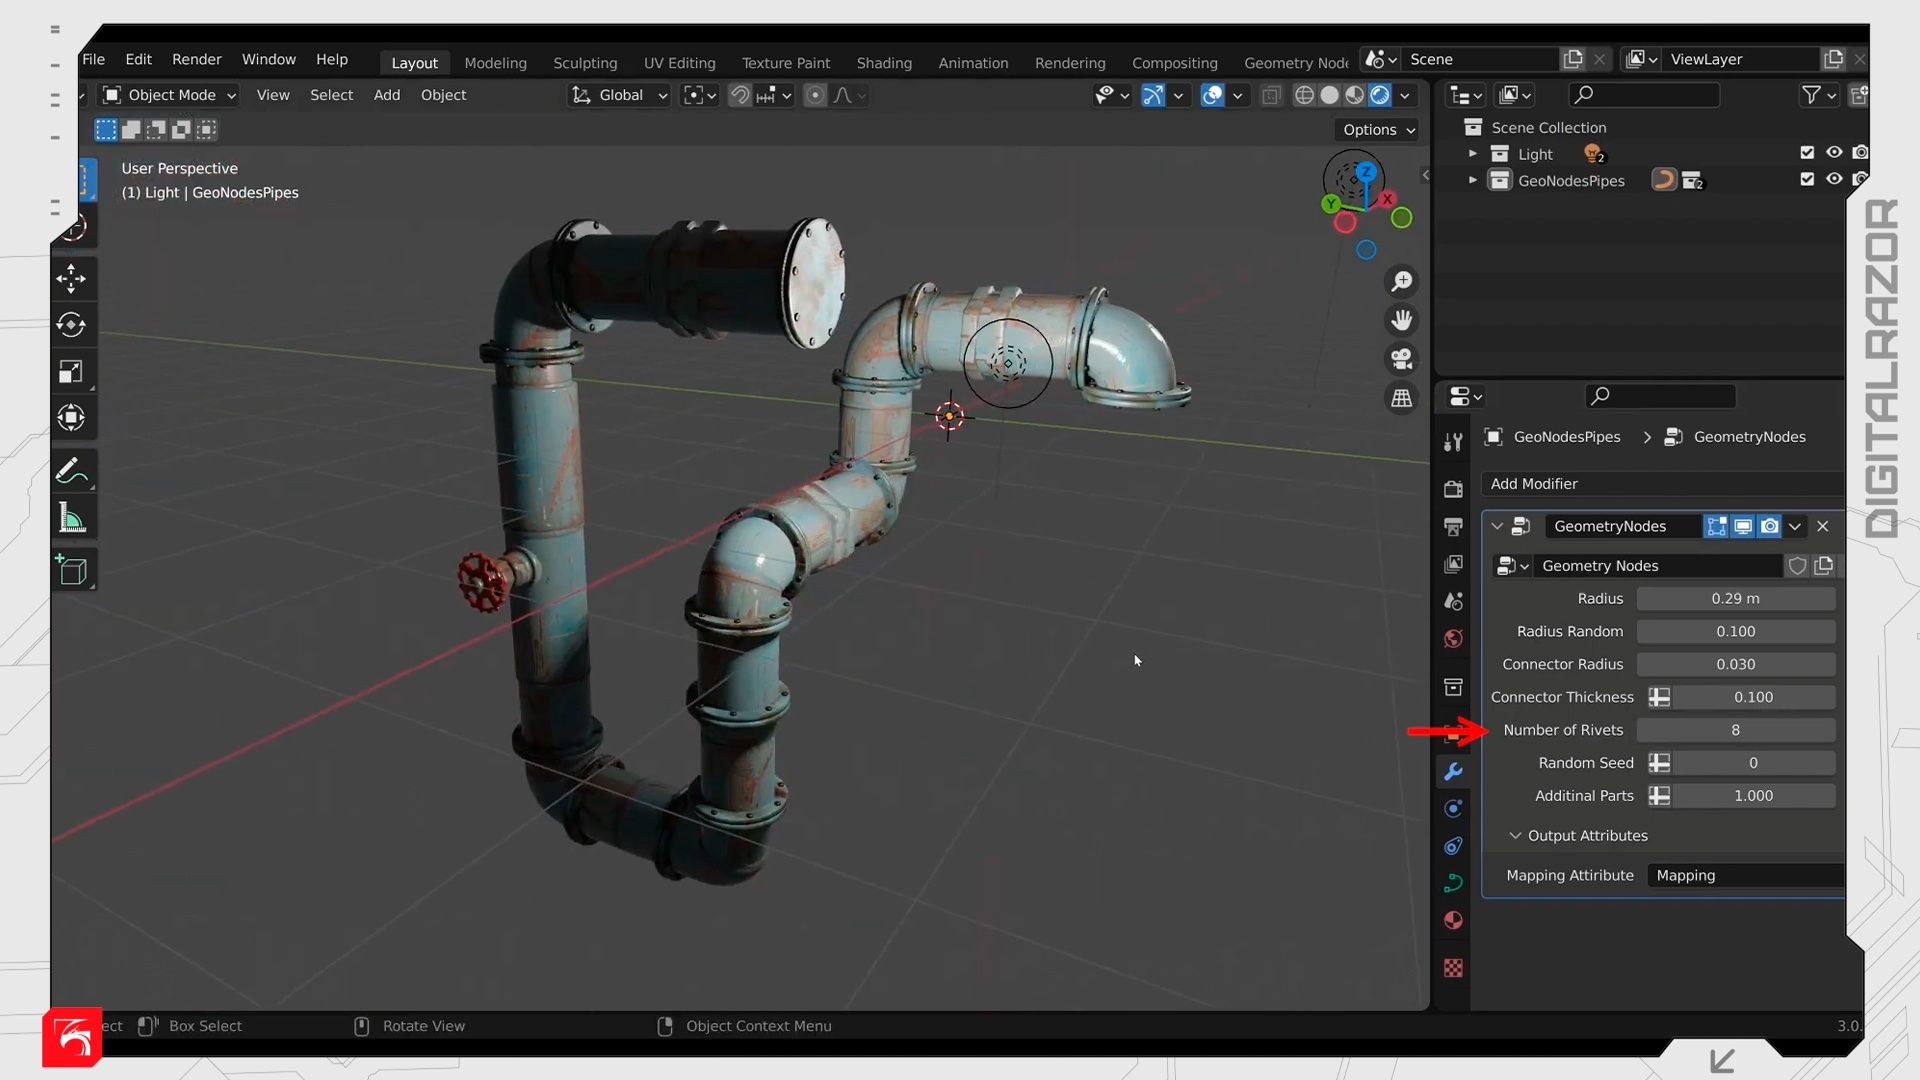Activate the Measure tool
1920x1080 pixels.
[71, 518]
